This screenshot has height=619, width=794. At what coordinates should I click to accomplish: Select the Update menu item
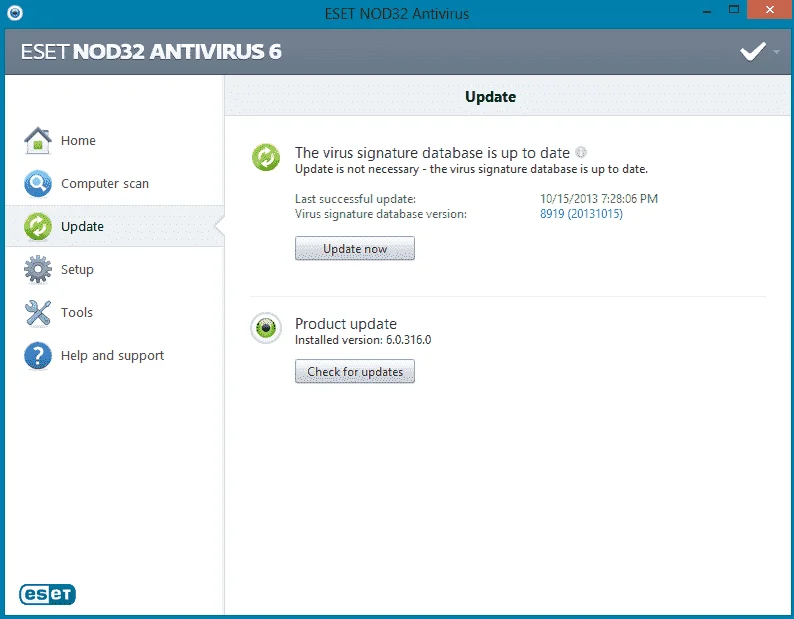point(114,226)
